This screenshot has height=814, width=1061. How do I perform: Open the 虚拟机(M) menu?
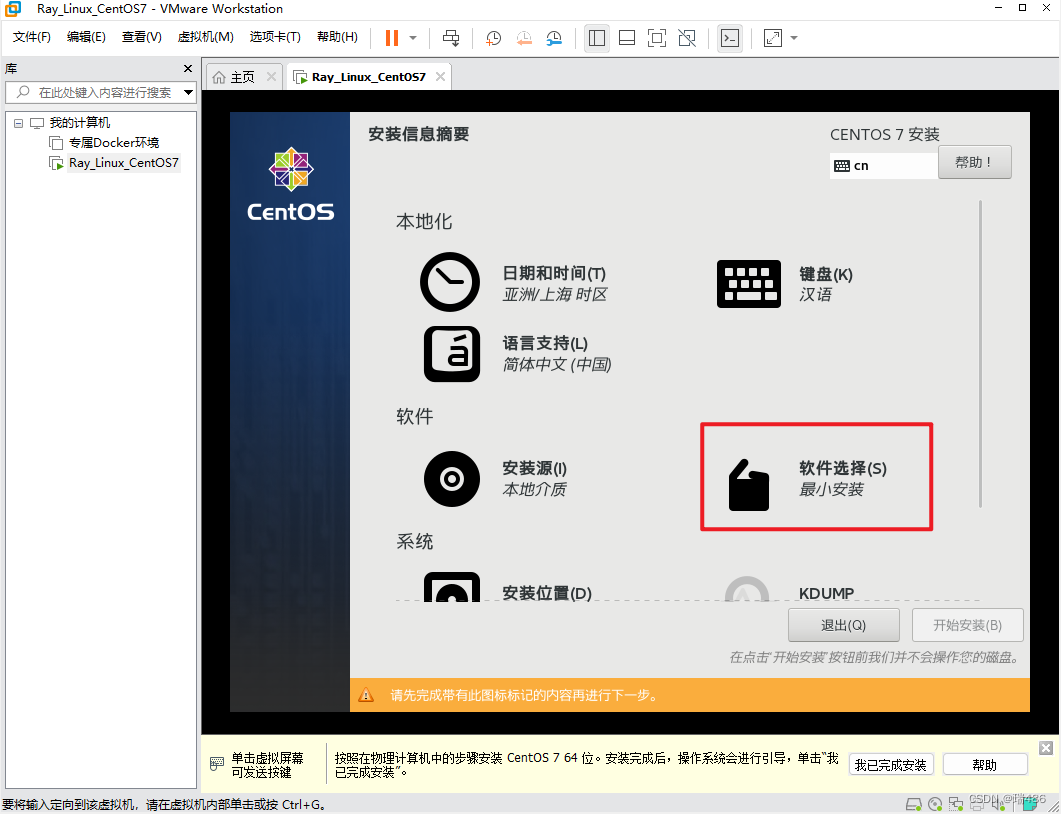tap(205, 36)
